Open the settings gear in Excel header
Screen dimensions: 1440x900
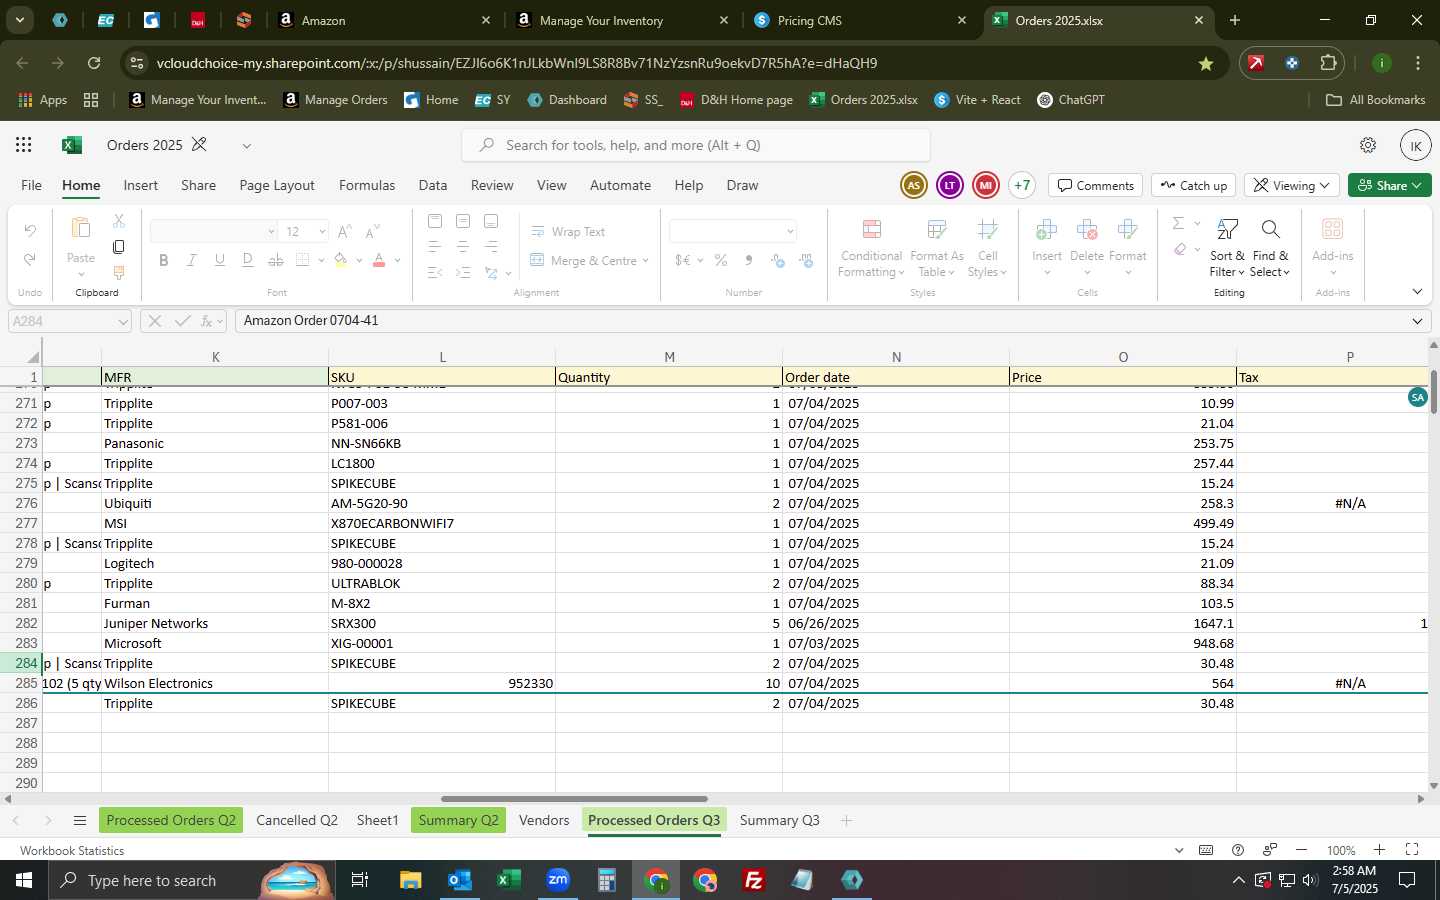click(x=1368, y=145)
